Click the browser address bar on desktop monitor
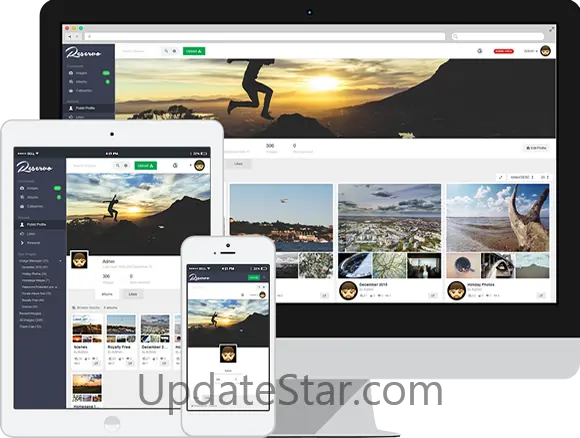 click(265, 36)
